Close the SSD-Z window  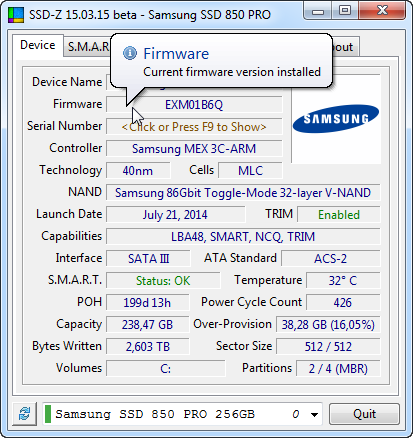coord(382,11)
